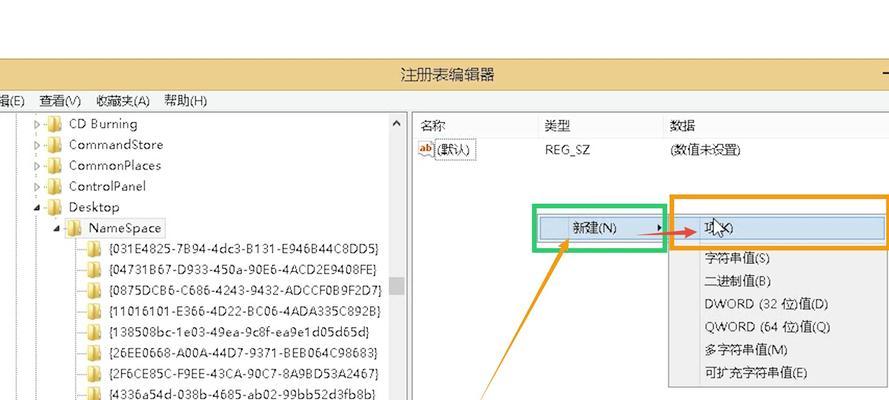Viewport: 889px width, 400px height.
Task: Collapse the Desktop tree node
Action: click(37, 207)
